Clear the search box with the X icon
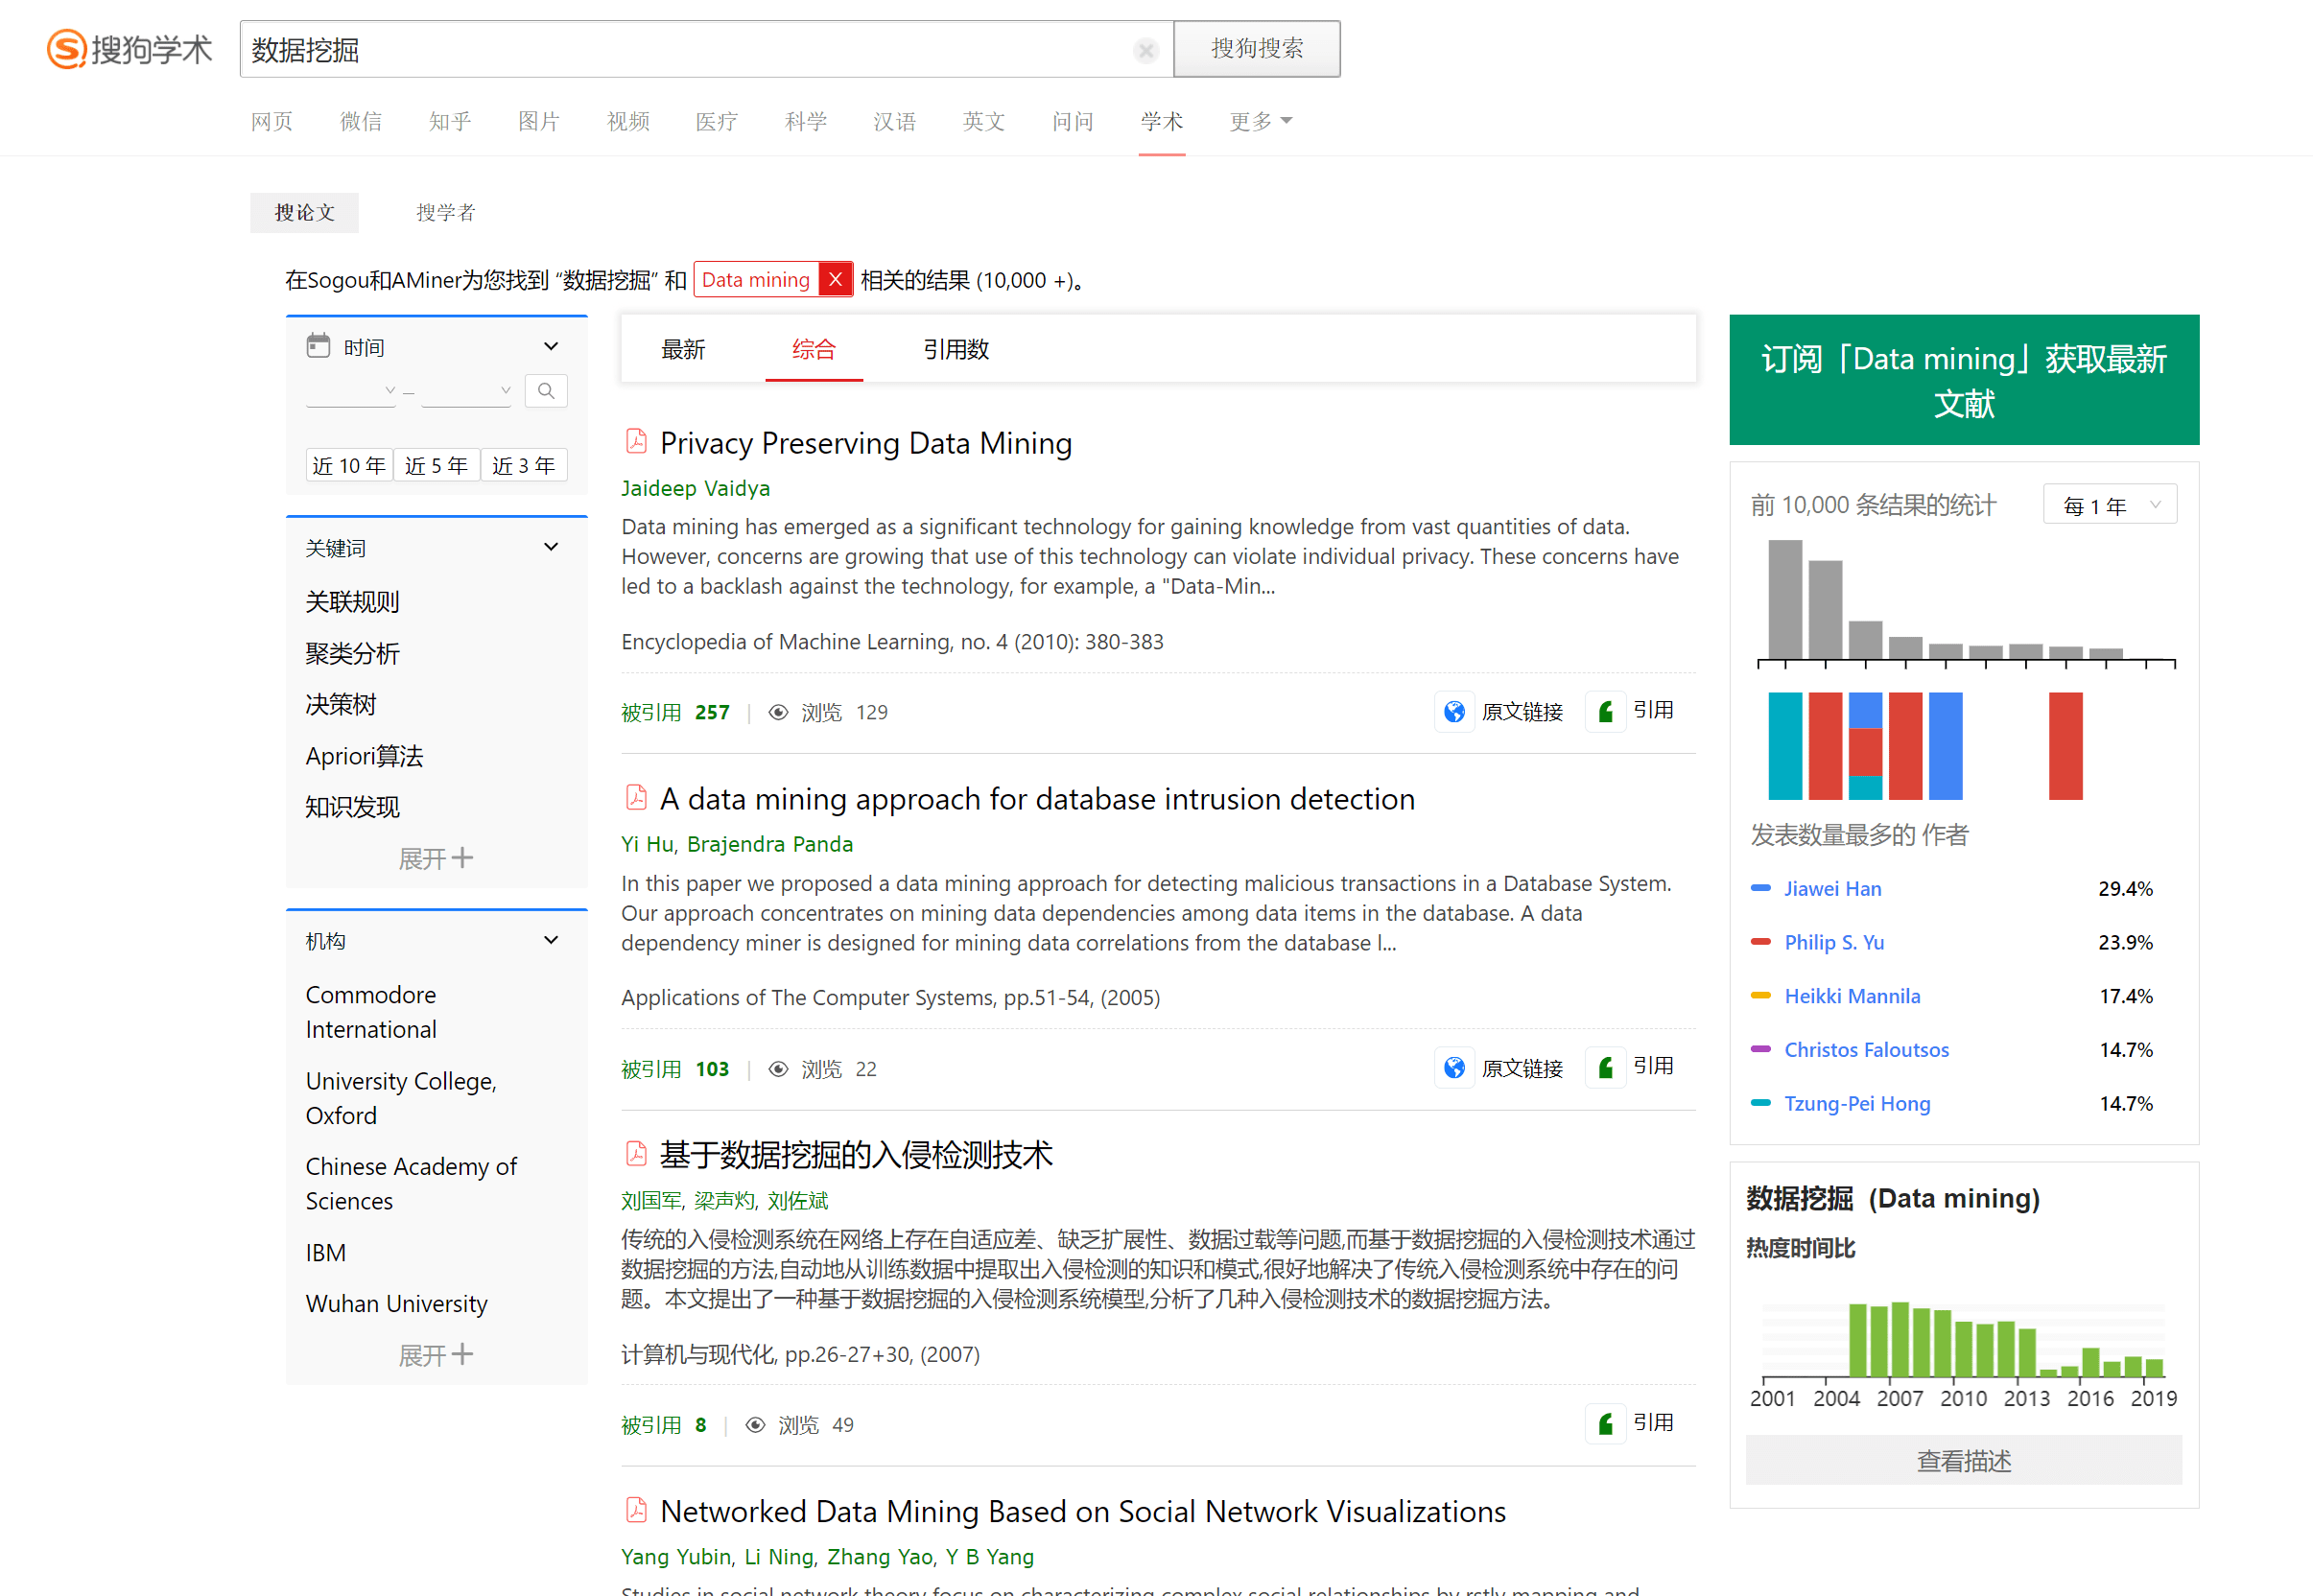 (1146, 50)
